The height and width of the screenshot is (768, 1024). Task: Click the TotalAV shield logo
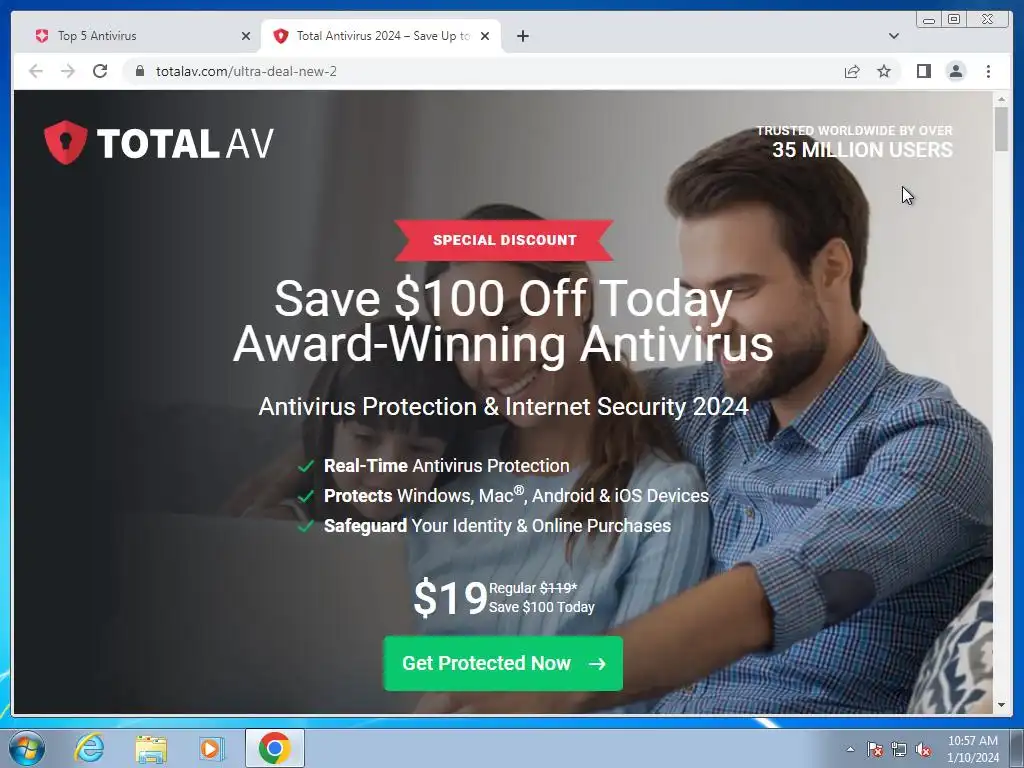click(65, 142)
